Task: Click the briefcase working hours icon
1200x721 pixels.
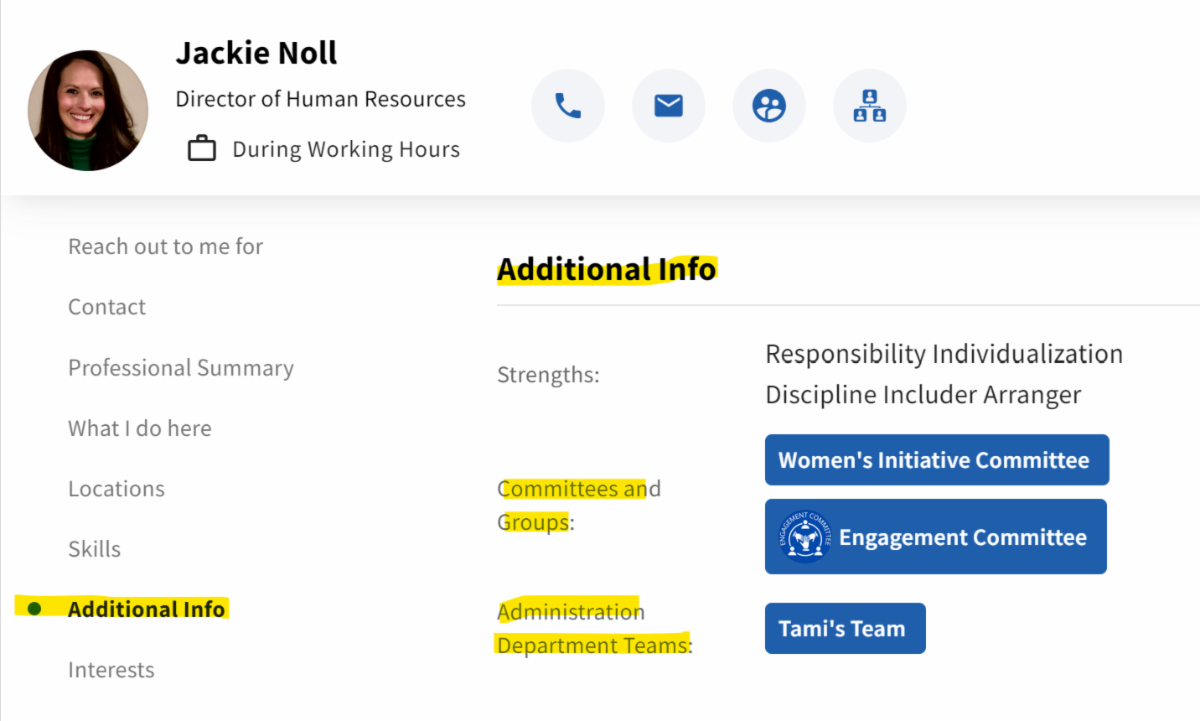Action: [x=202, y=150]
